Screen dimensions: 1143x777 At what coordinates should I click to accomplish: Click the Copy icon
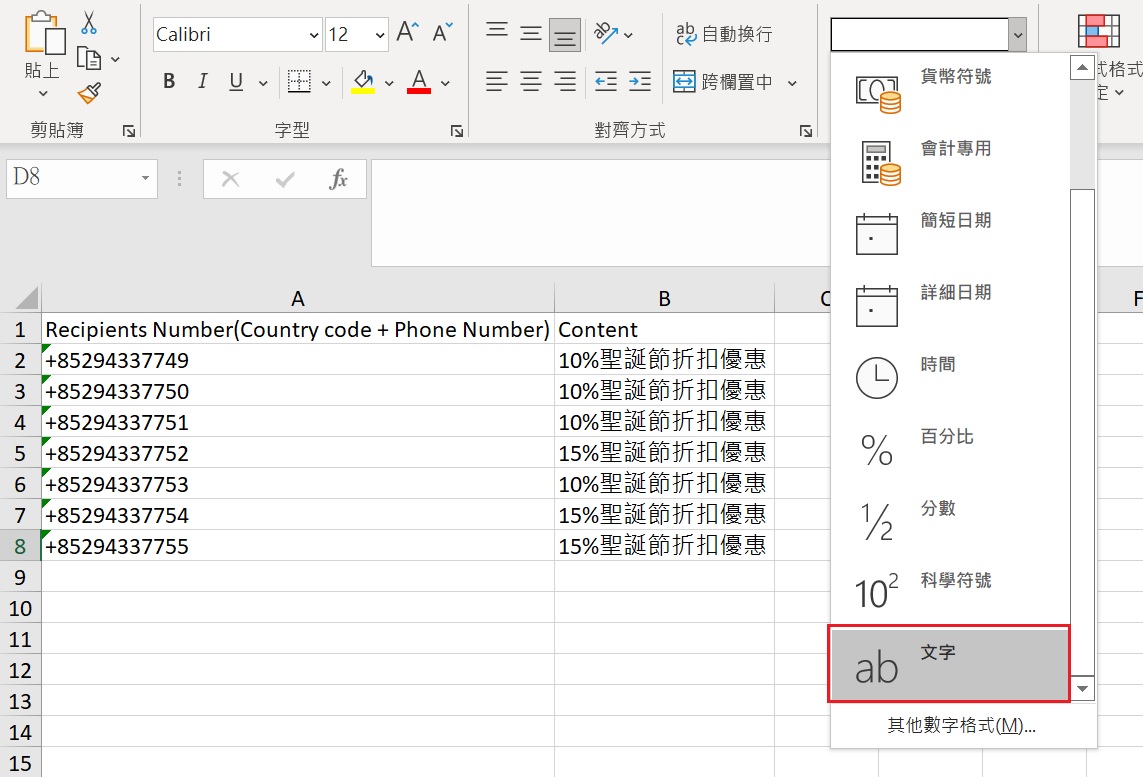tap(89, 58)
